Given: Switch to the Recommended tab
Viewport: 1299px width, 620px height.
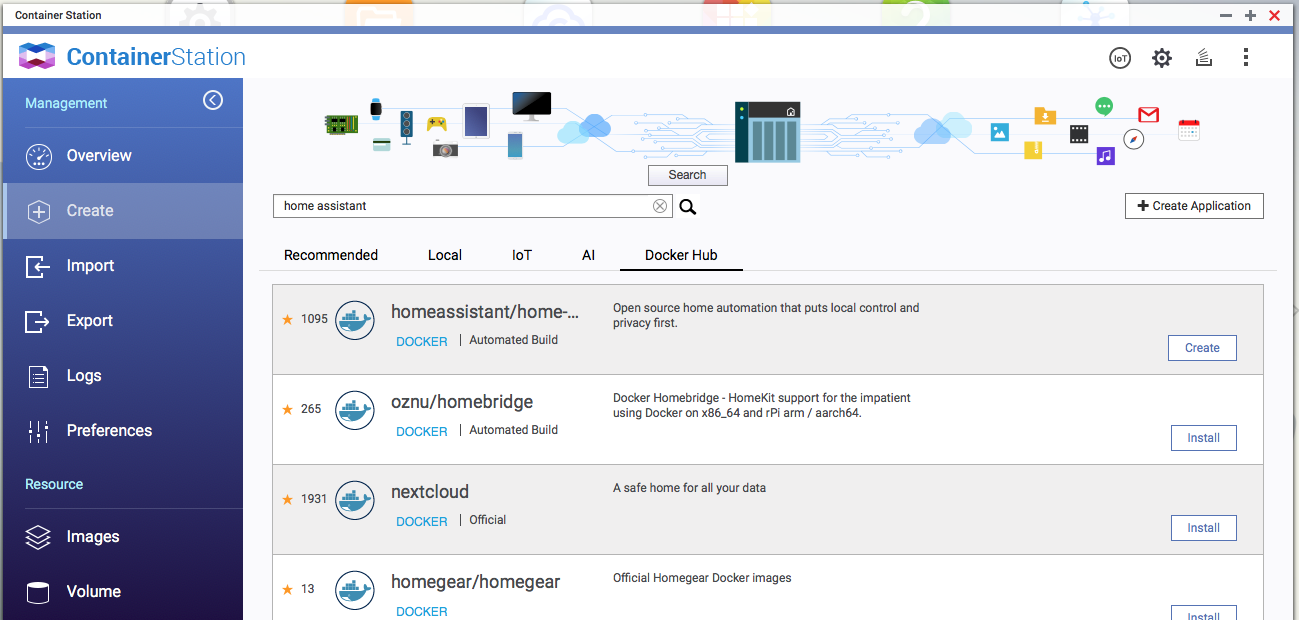Looking at the screenshot, I should coord(331,255).
